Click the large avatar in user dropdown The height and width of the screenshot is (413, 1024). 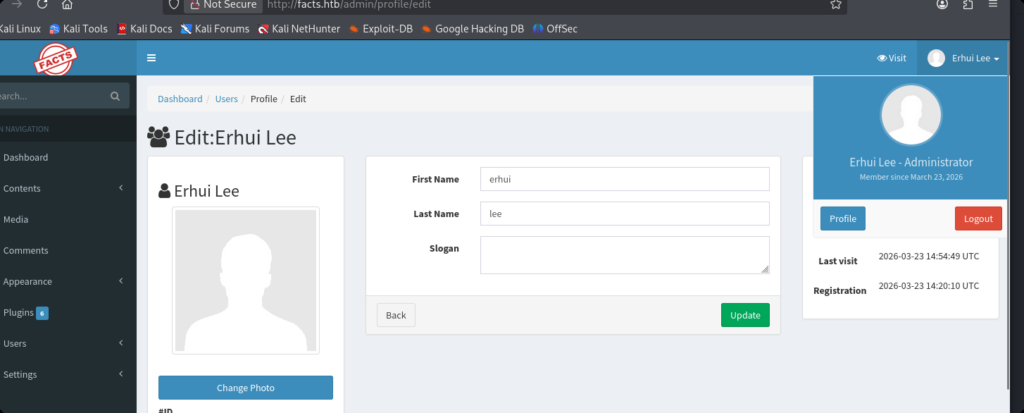[x=910, y=114]
